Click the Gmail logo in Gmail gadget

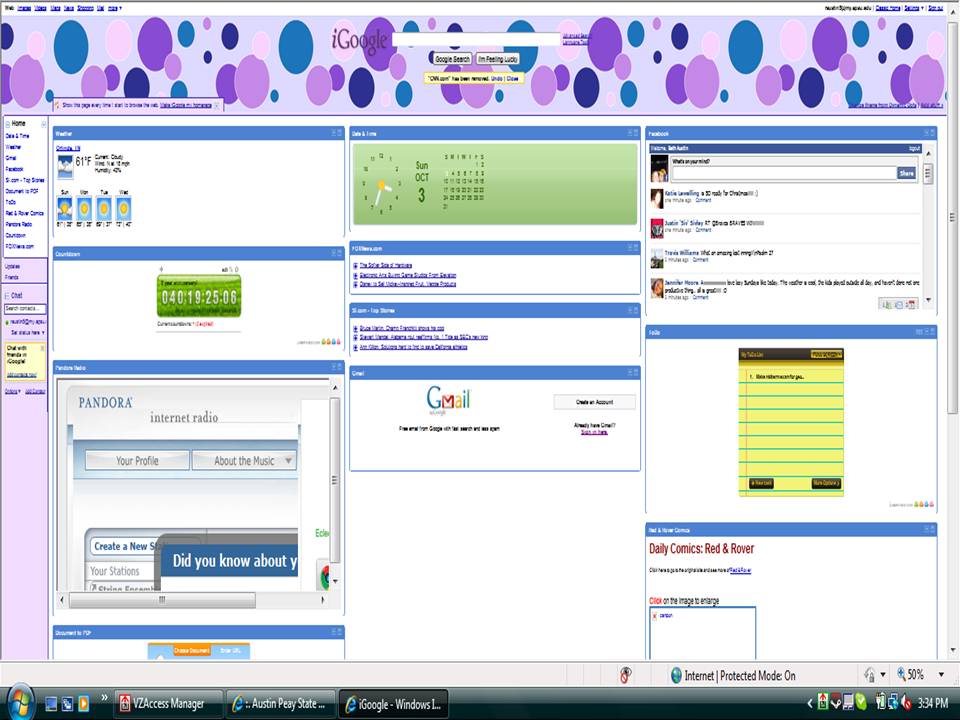[x=449, y=399]
